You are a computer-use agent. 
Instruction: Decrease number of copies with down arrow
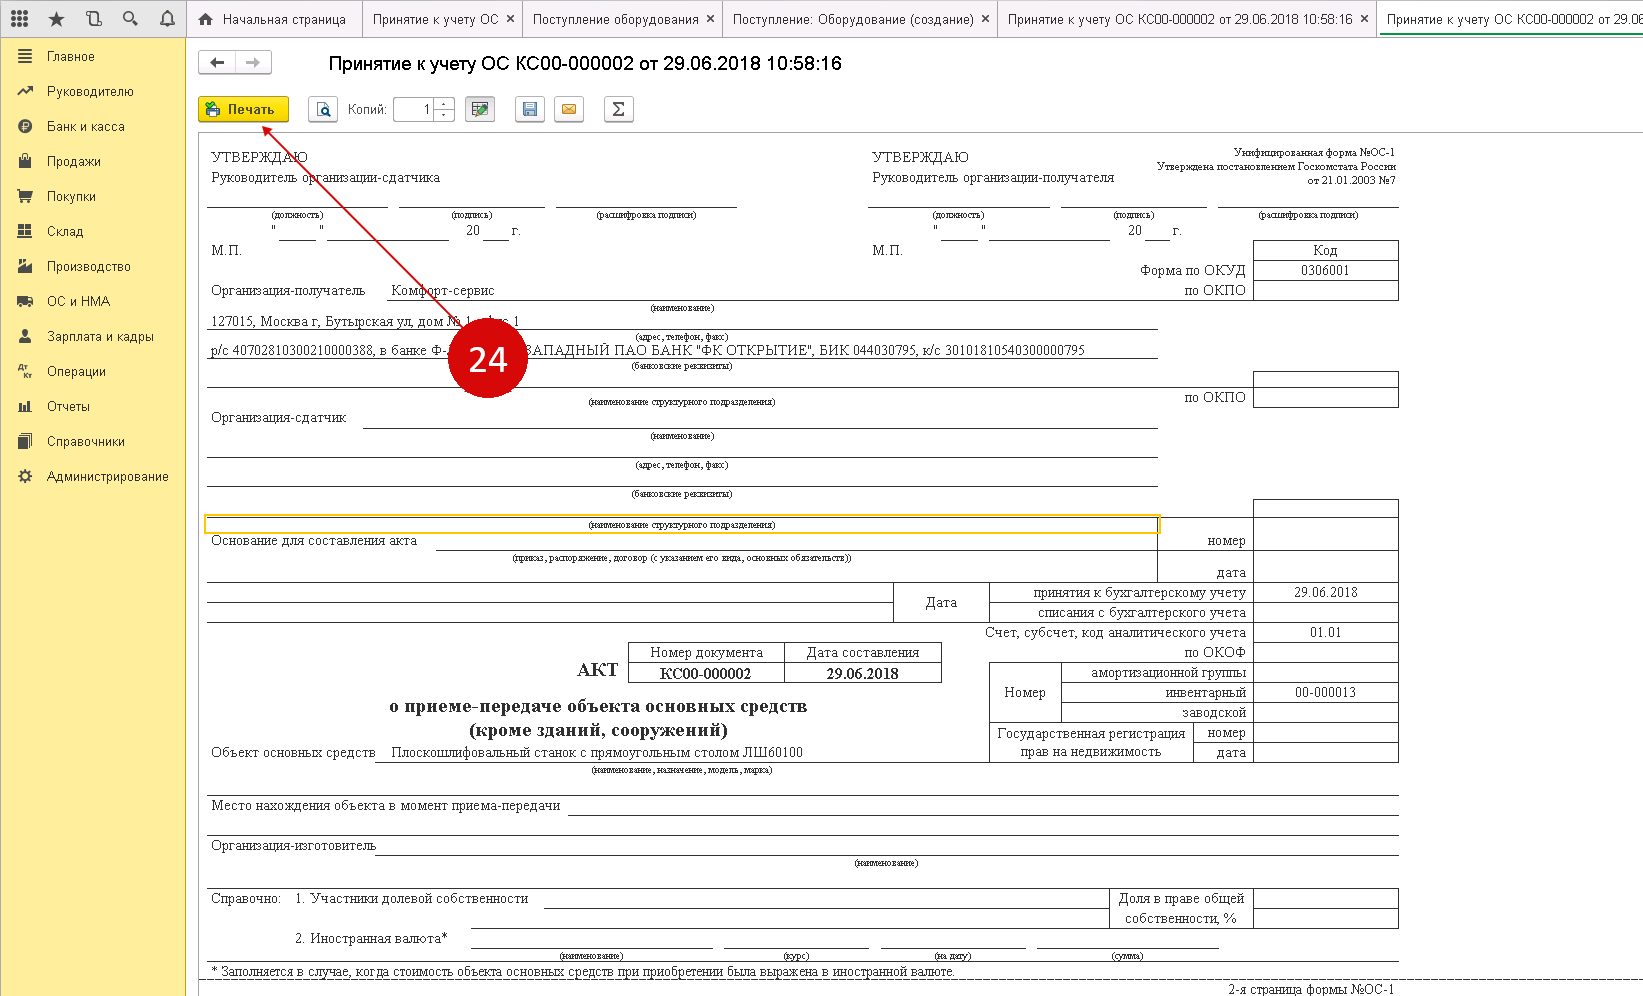tap(445, 116)
